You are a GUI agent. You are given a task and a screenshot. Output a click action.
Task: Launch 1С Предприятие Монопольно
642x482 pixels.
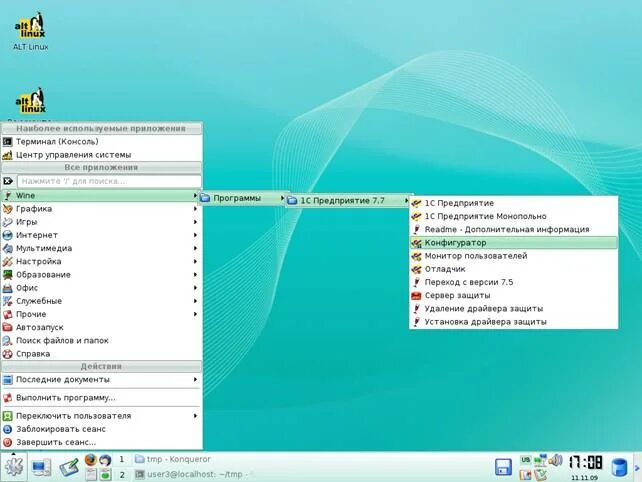click(x=513, y=216)
